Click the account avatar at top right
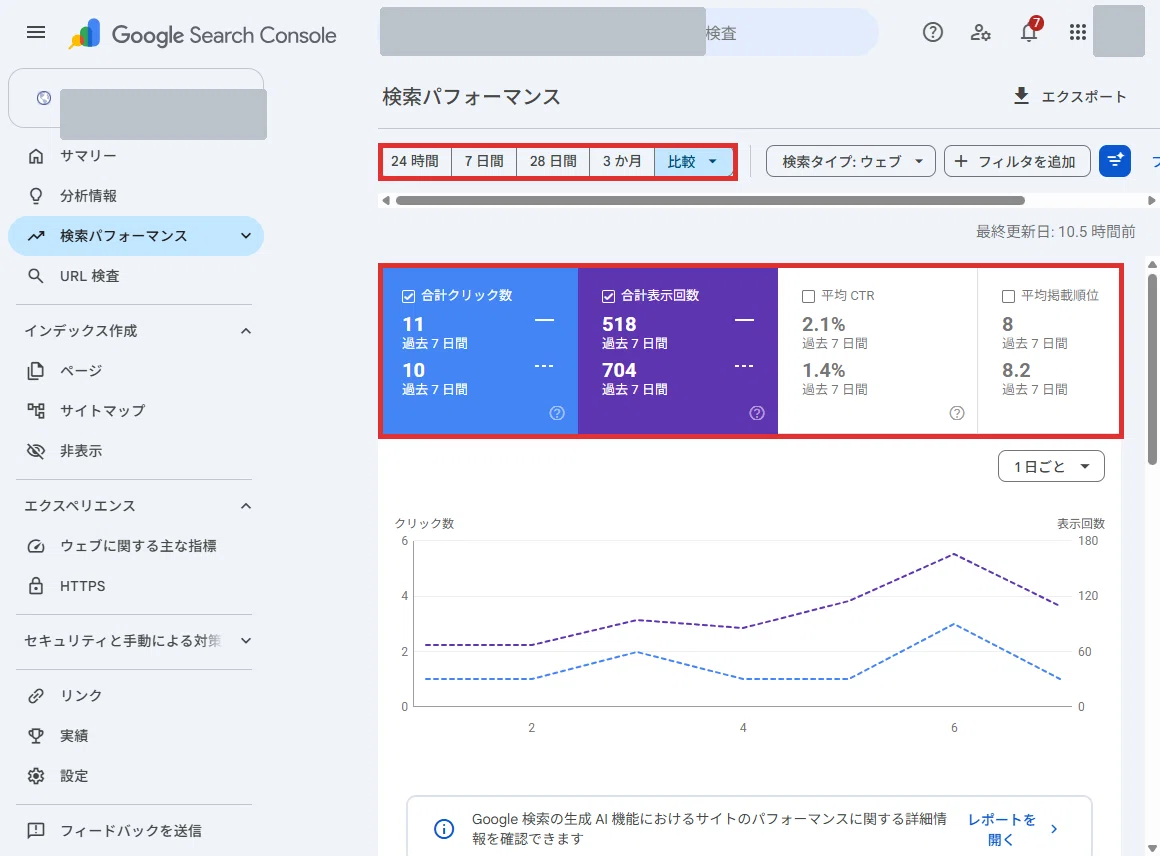 [x=1119, y=31]
